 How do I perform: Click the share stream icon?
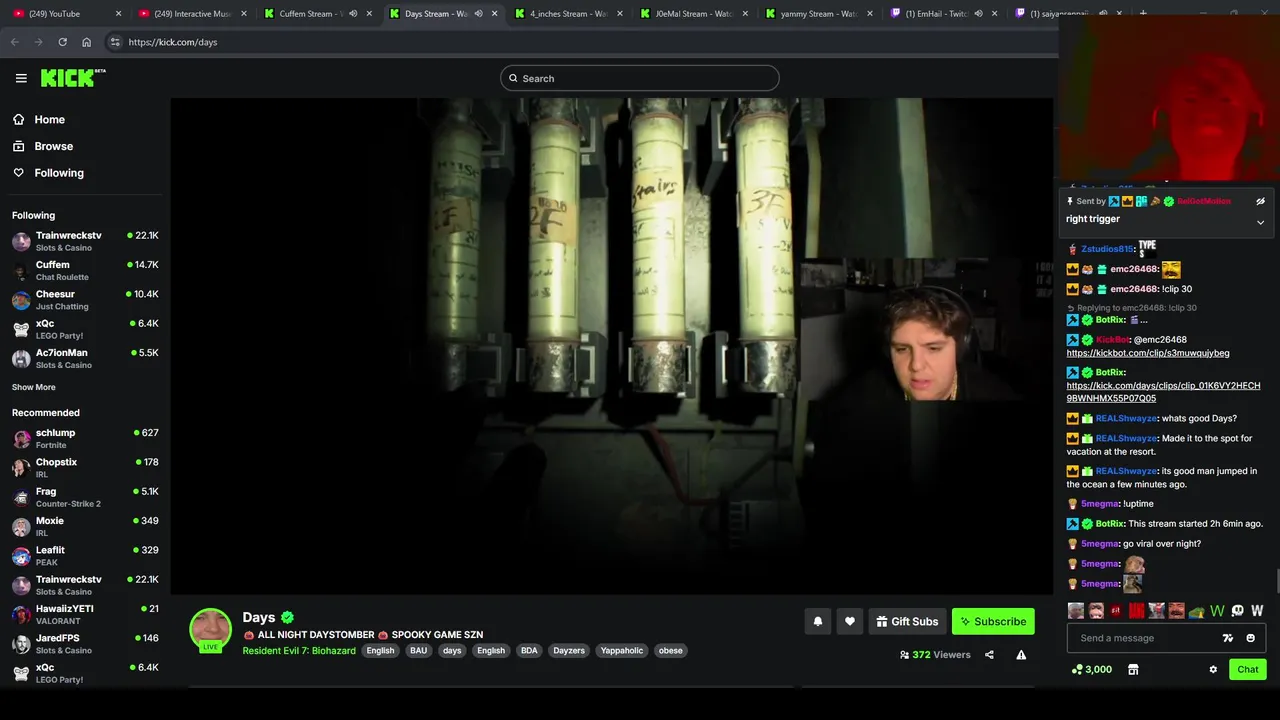[989, 655]
